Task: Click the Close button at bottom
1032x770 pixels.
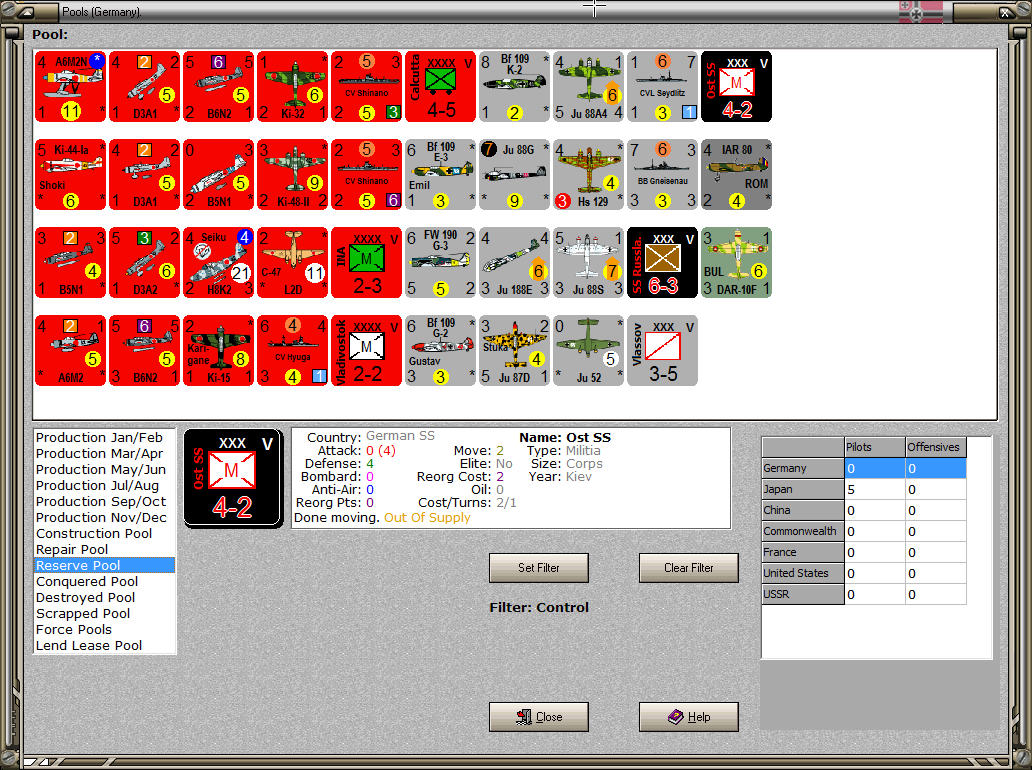Action: click(x=538, y=717)
